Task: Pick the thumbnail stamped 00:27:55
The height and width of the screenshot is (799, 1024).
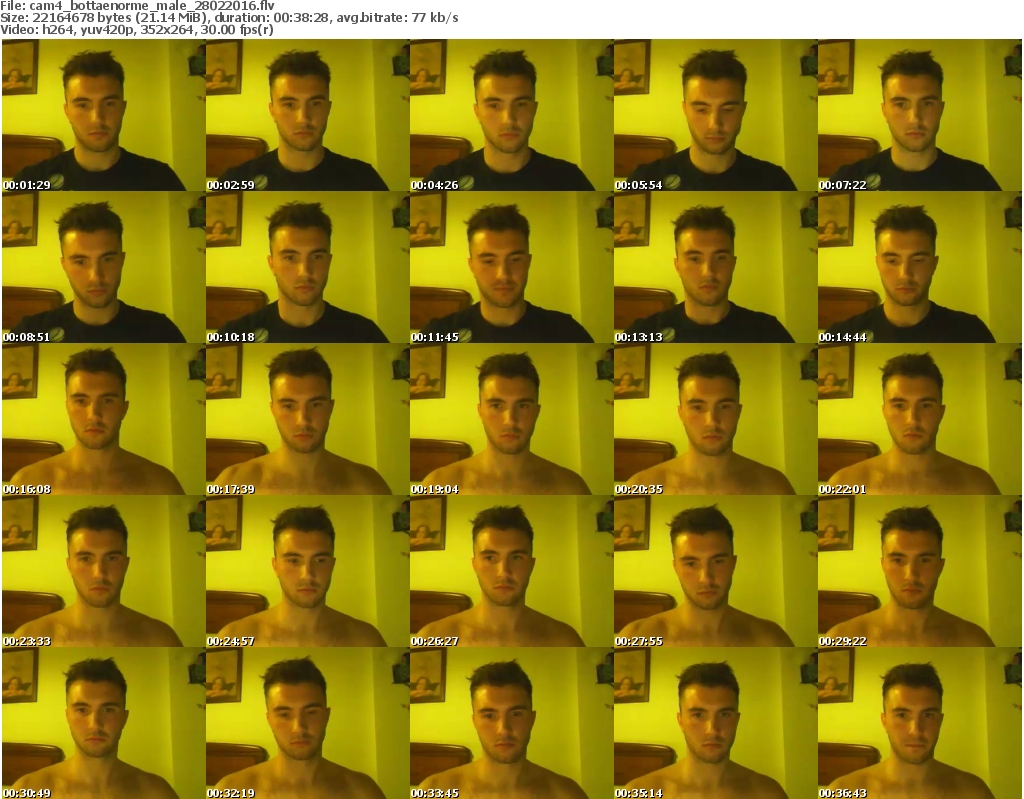Action: click(715, 572)
